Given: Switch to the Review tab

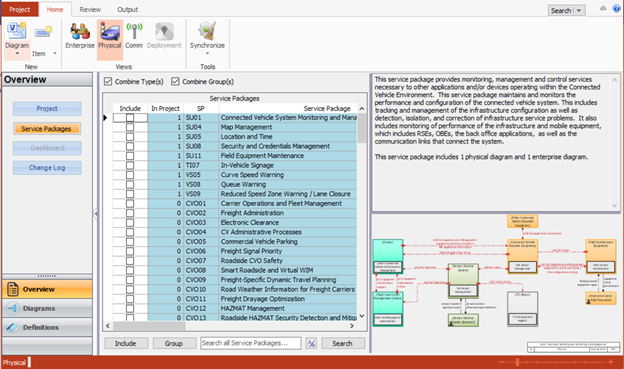Looking at the screenshot, I should [90, 10].
